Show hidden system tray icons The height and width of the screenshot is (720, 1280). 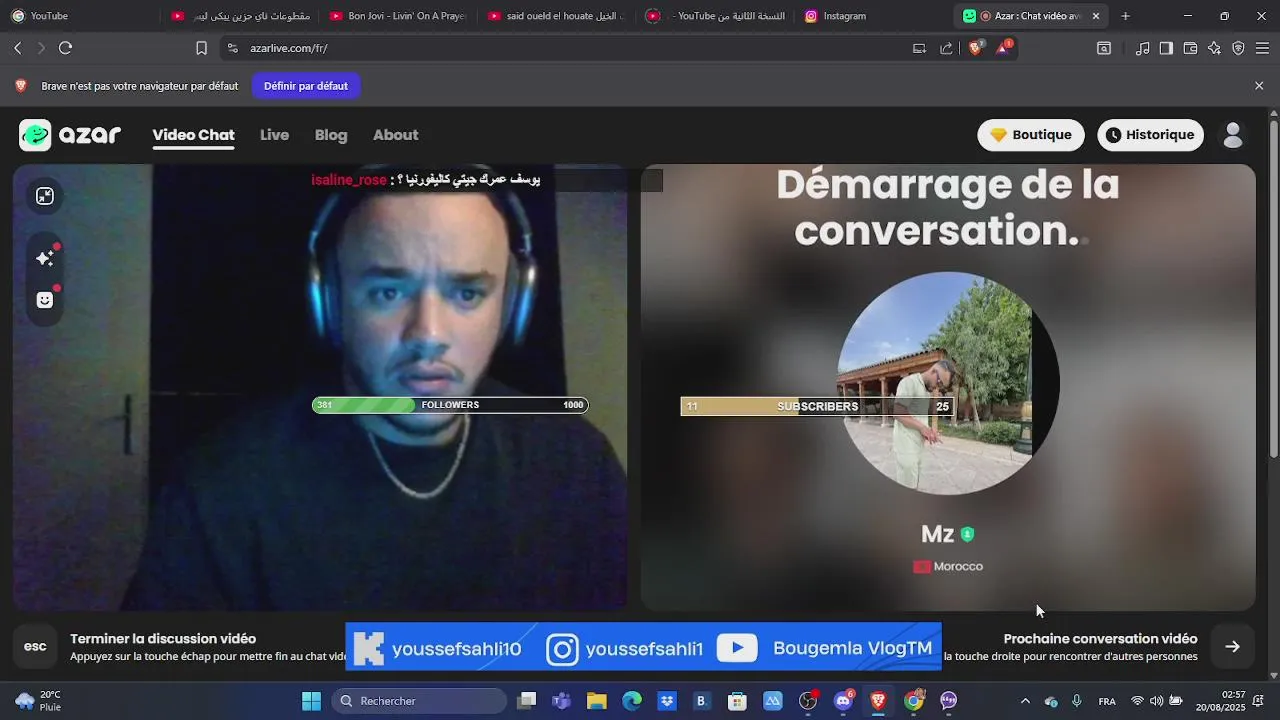(x=1024, y=701)
